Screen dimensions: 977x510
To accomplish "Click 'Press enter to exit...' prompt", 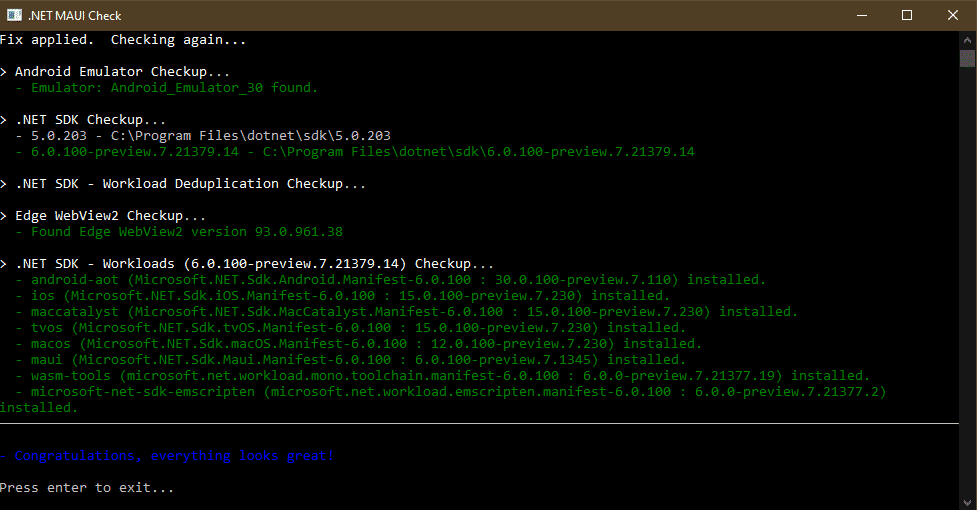I will [x=87, y=488].
